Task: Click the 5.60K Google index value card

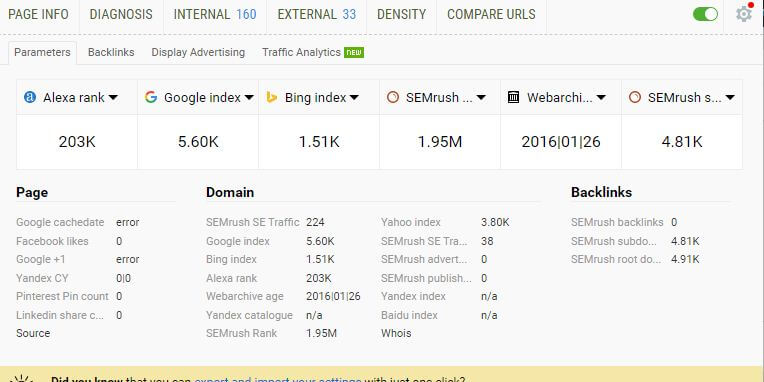Action: [198, 142]
